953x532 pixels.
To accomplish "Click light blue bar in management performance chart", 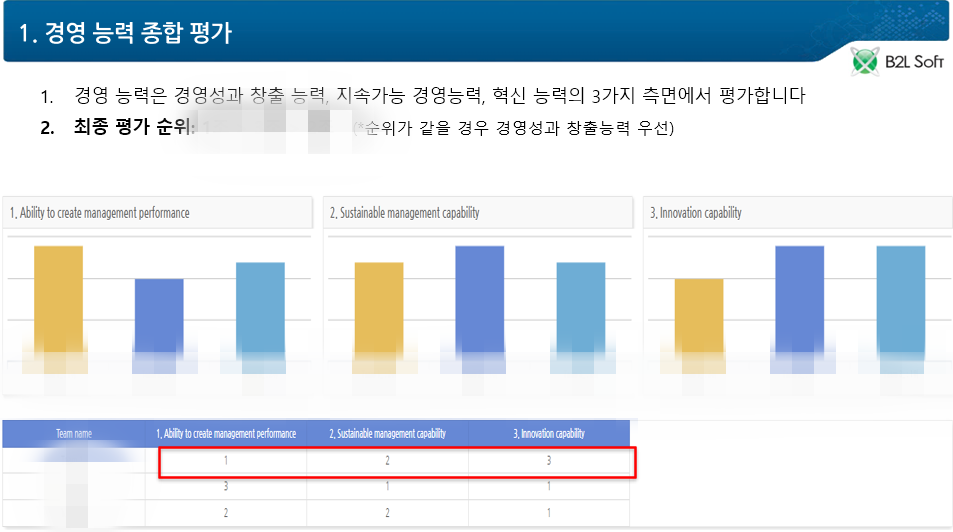I will point(260,310).
